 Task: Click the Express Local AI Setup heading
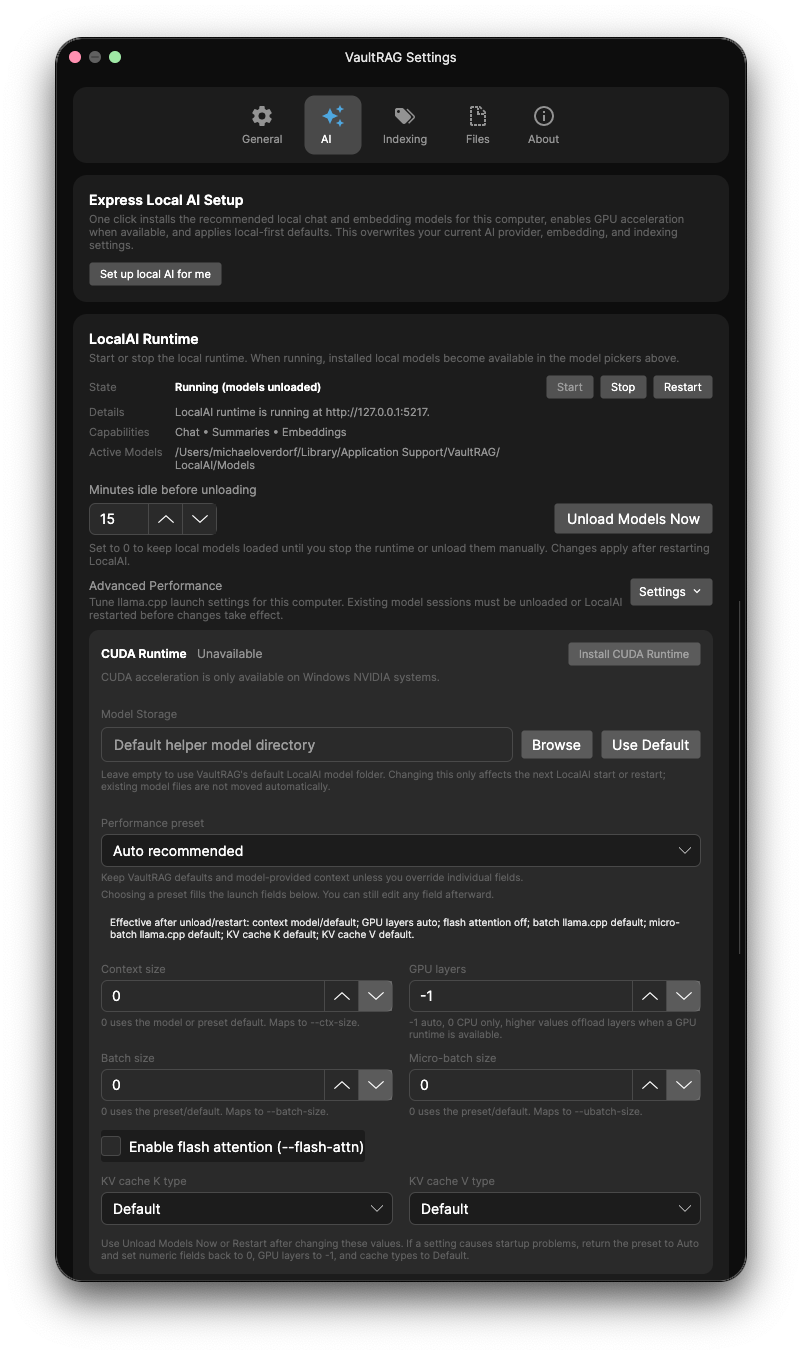tap(166, 200)
